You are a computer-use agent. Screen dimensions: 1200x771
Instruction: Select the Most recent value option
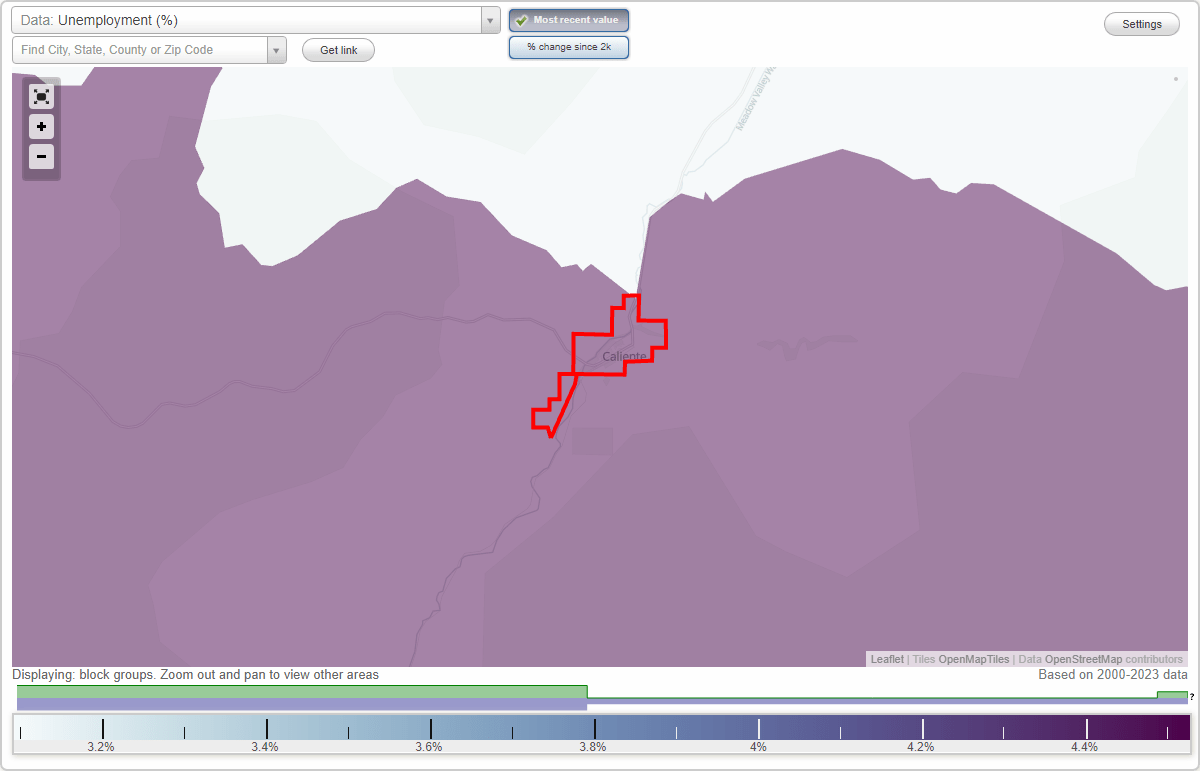tap(568, 20)
